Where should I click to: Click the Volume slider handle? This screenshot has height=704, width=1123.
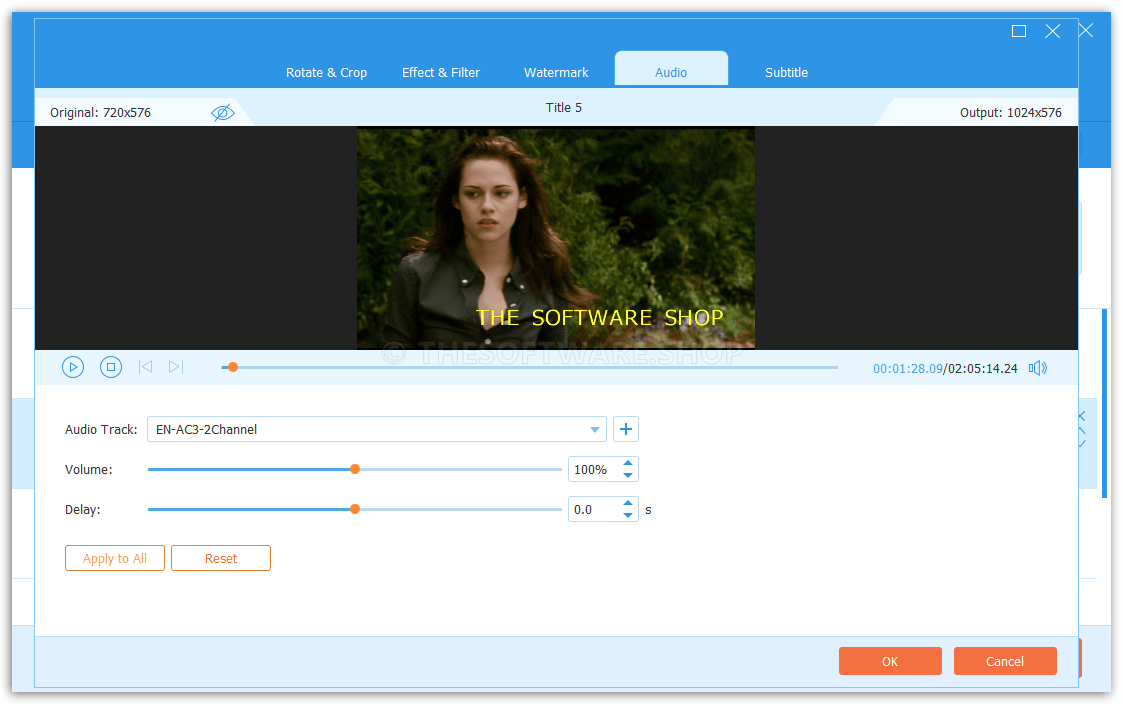point(355,468)
